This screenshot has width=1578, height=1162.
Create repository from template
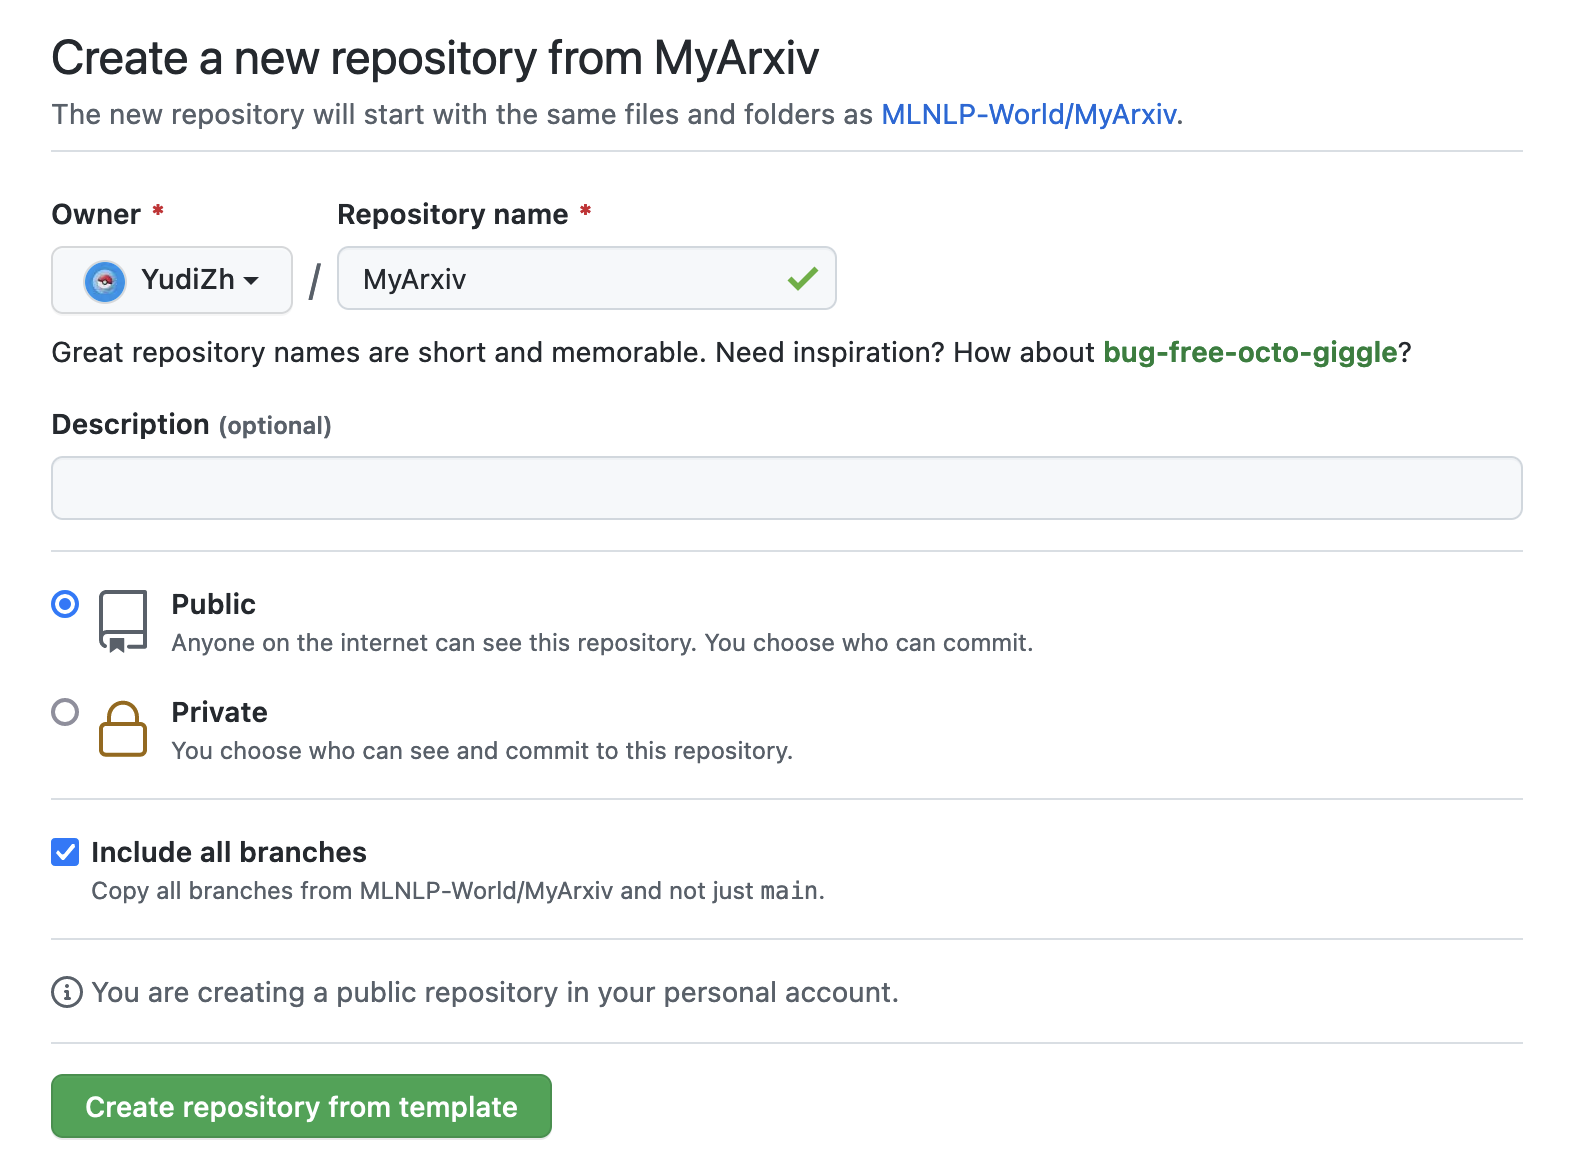(x=301, y=1106)
